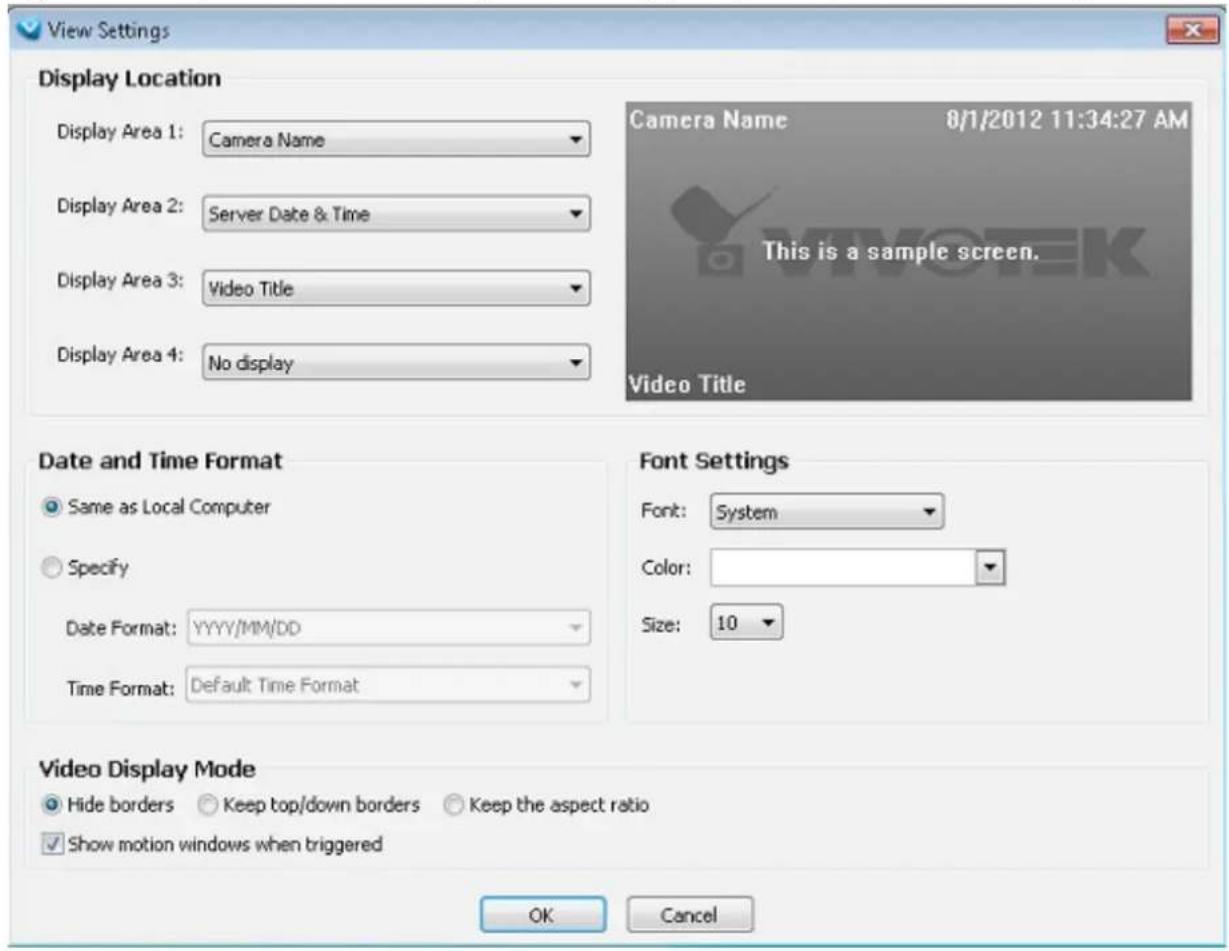Open the Display Area 4 dropdown

coord(396,363)
